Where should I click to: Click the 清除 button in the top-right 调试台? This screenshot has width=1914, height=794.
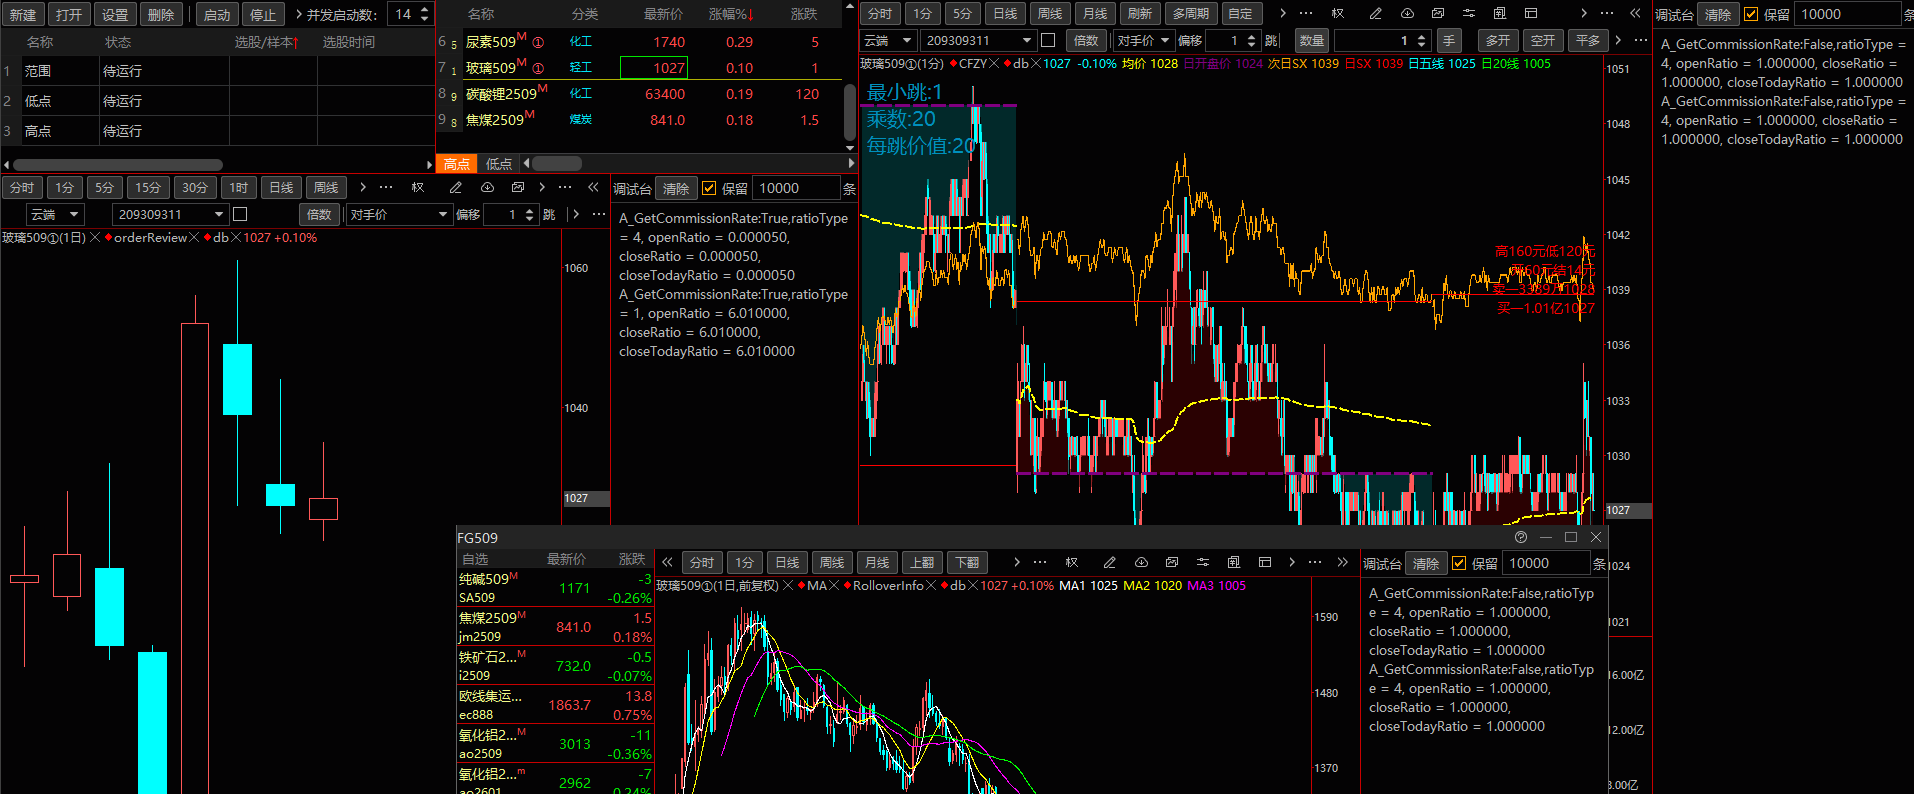[1718, 15]
